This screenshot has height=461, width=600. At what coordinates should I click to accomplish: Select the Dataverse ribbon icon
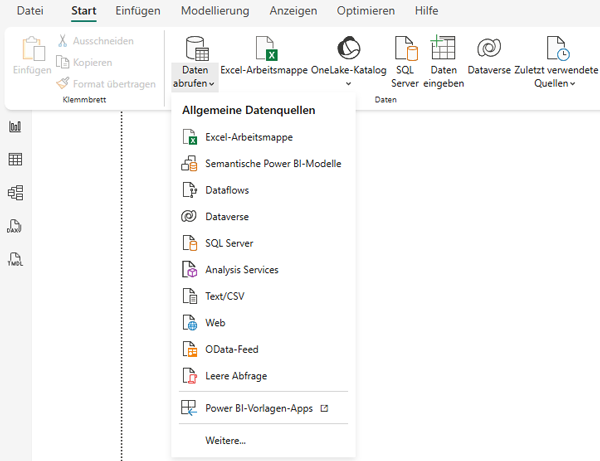489,48
